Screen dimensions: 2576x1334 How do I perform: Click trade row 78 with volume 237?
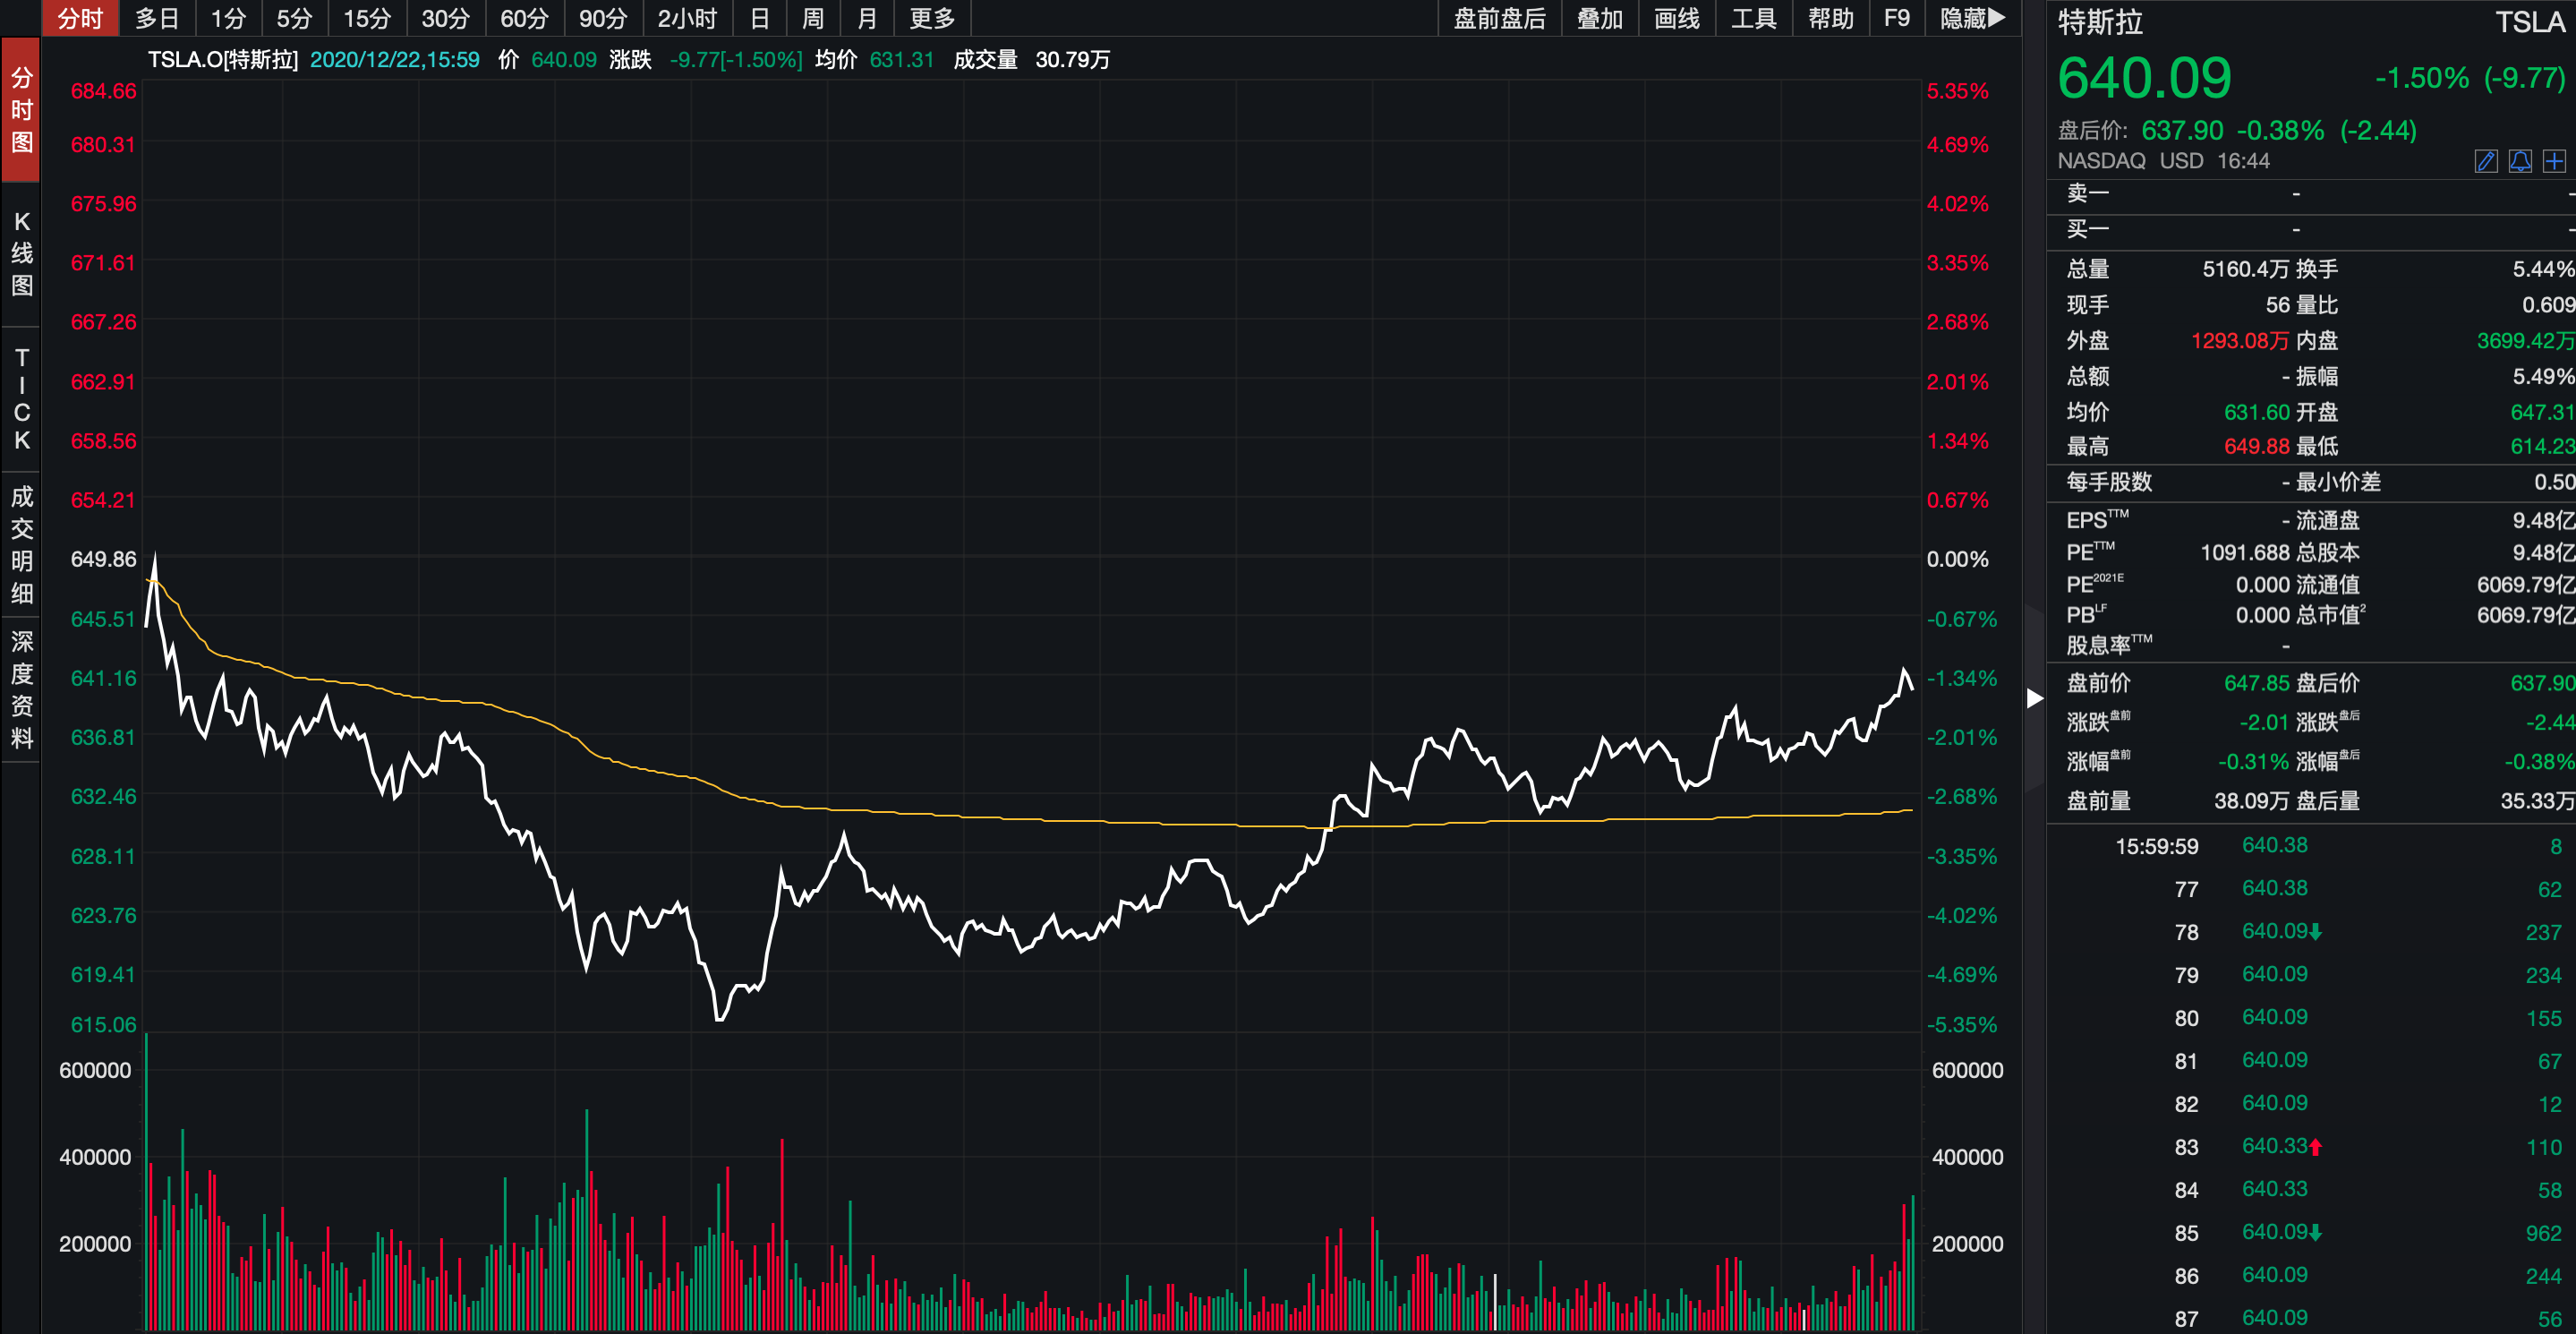pyautogui.click(x=2310, y=932)
